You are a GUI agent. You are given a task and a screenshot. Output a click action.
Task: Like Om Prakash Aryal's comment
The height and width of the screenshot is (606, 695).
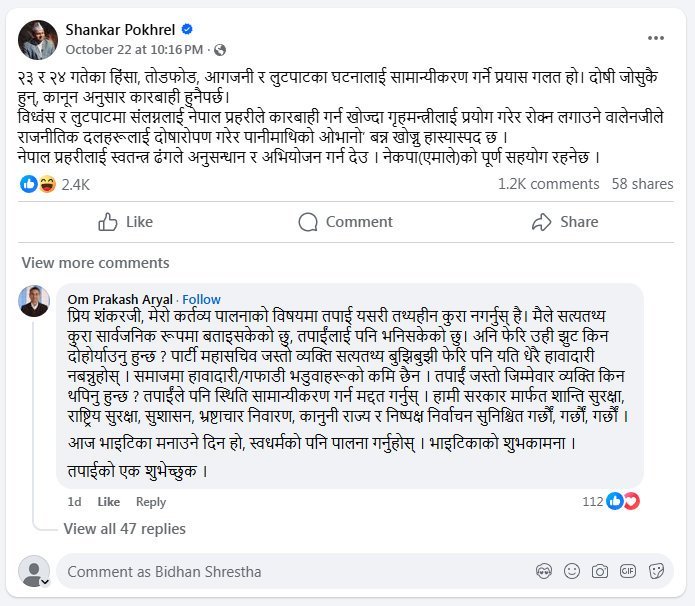[x=108, y=502]
